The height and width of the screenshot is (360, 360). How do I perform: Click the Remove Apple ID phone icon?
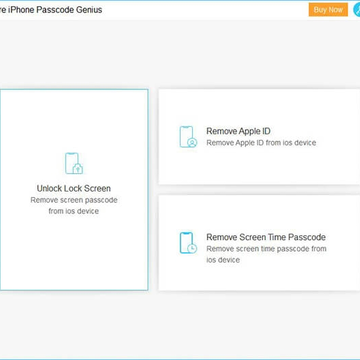point(188,137)
